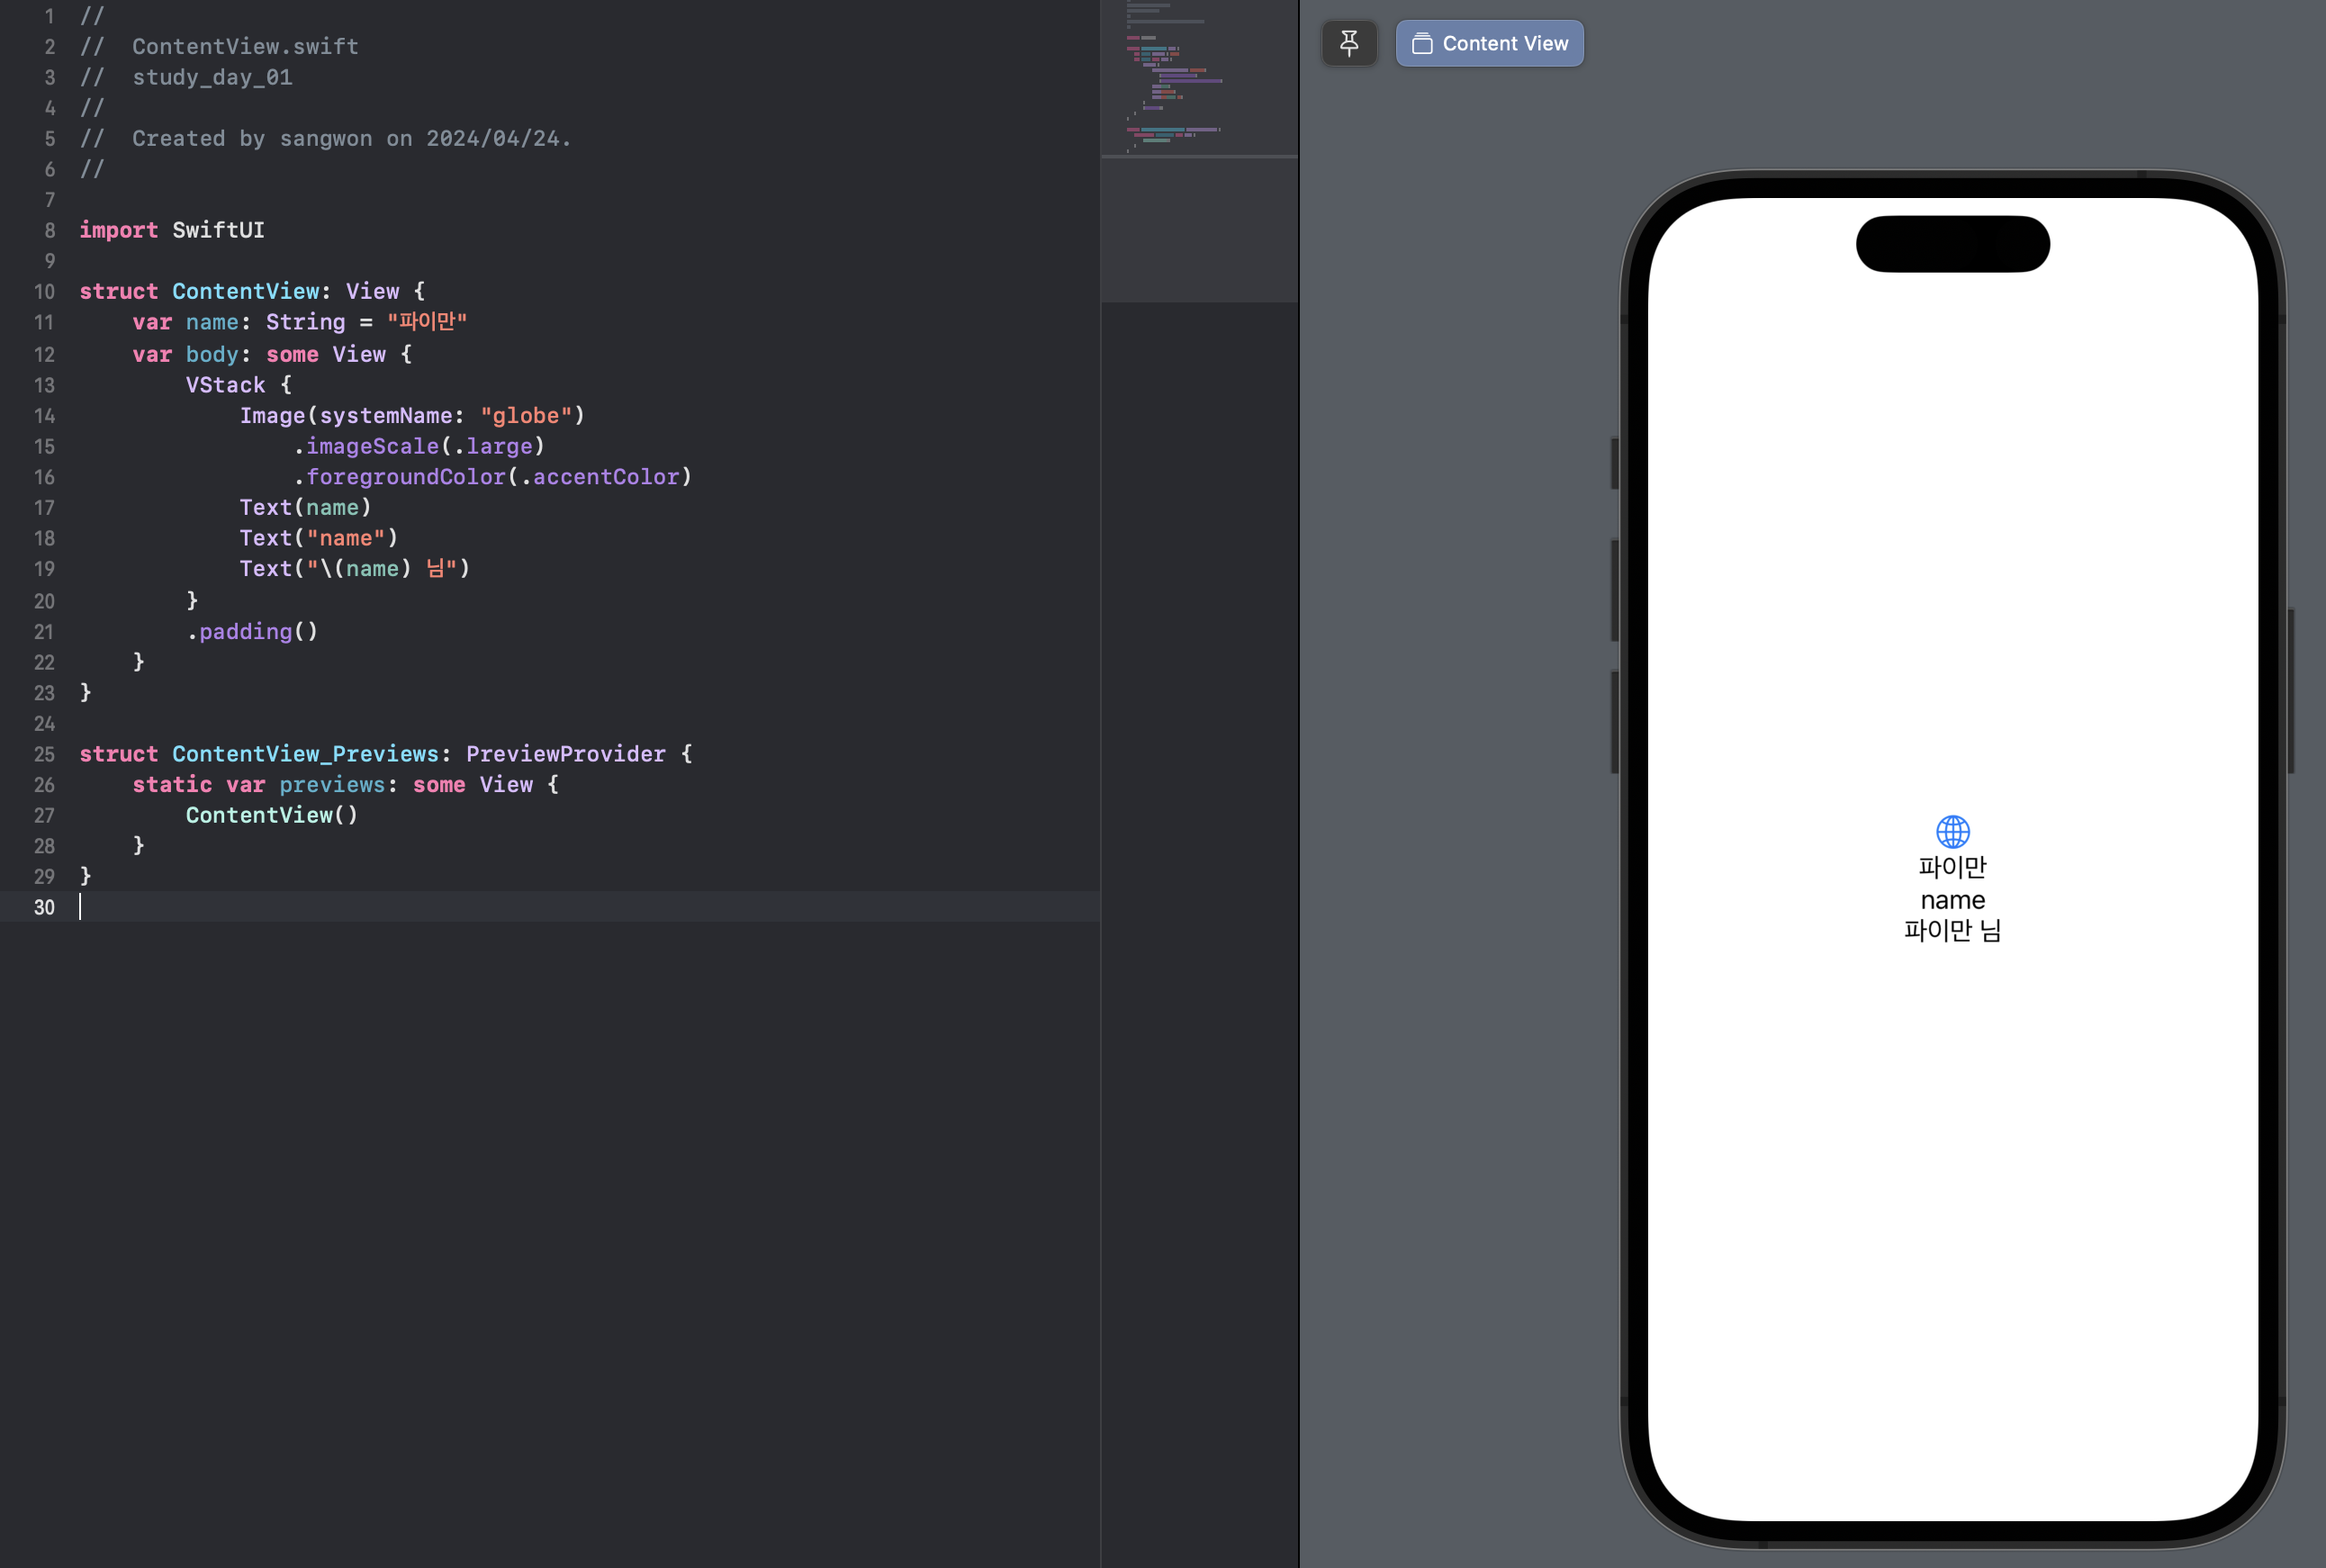Click 'SwiftUI' on line 8

tap(218, 230)
